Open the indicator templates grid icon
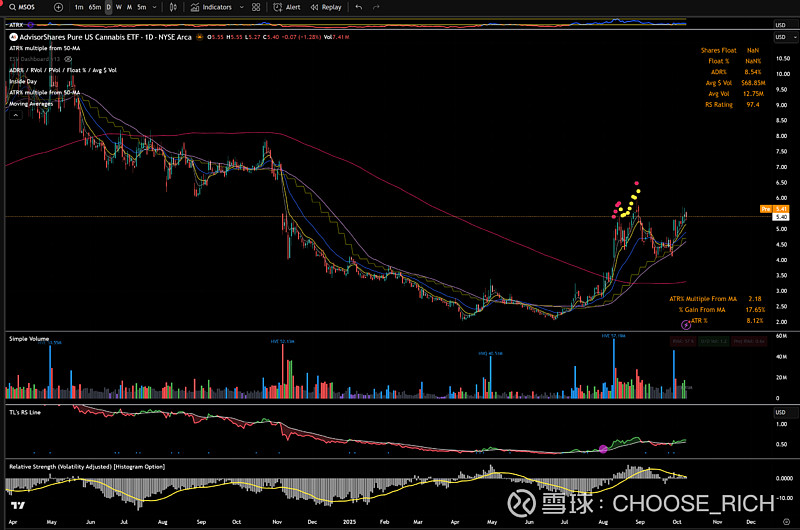 click(256, 7)
